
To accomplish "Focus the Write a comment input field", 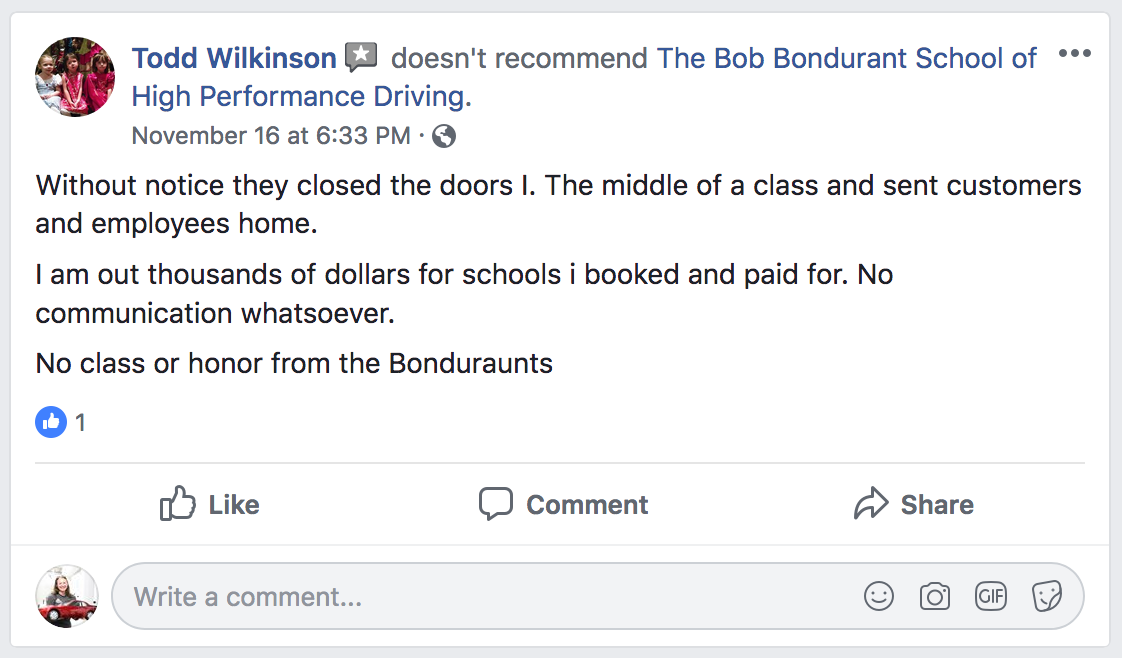I will (x=480, y=597).
